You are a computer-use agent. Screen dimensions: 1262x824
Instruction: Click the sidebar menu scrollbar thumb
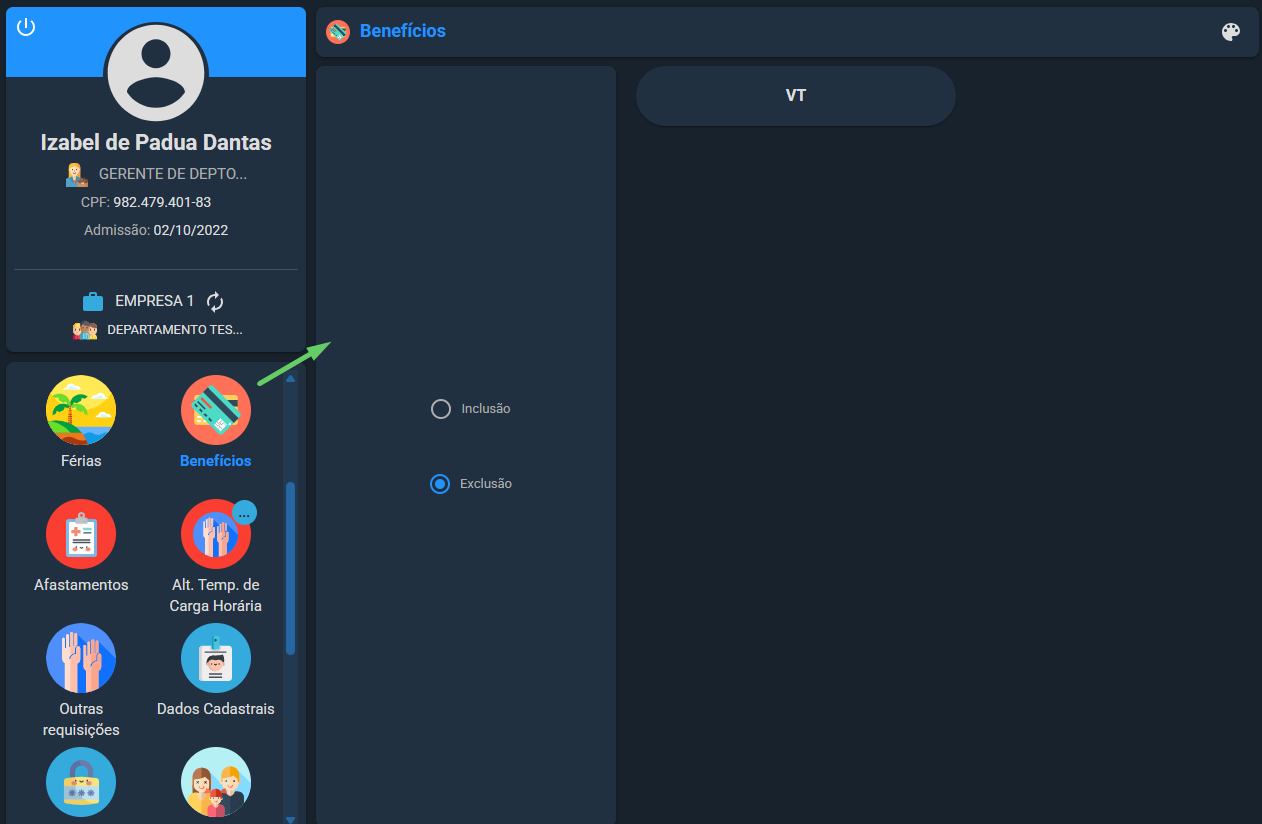(290, 568)
